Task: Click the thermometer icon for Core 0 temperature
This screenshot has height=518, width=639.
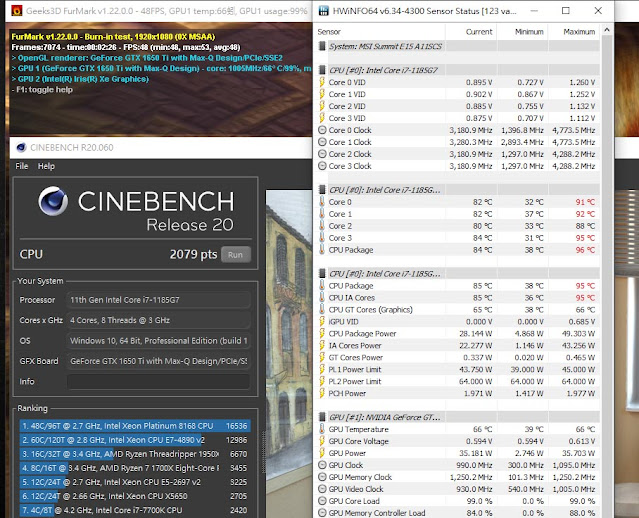Action: pos(322,202)
